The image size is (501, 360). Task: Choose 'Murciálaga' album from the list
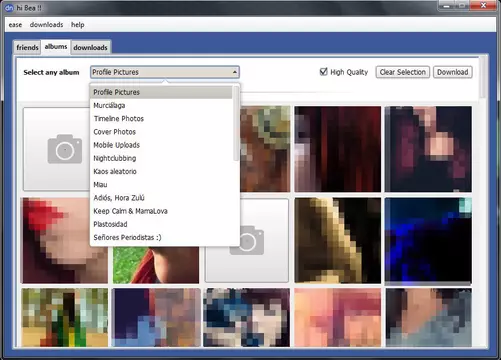161,105
